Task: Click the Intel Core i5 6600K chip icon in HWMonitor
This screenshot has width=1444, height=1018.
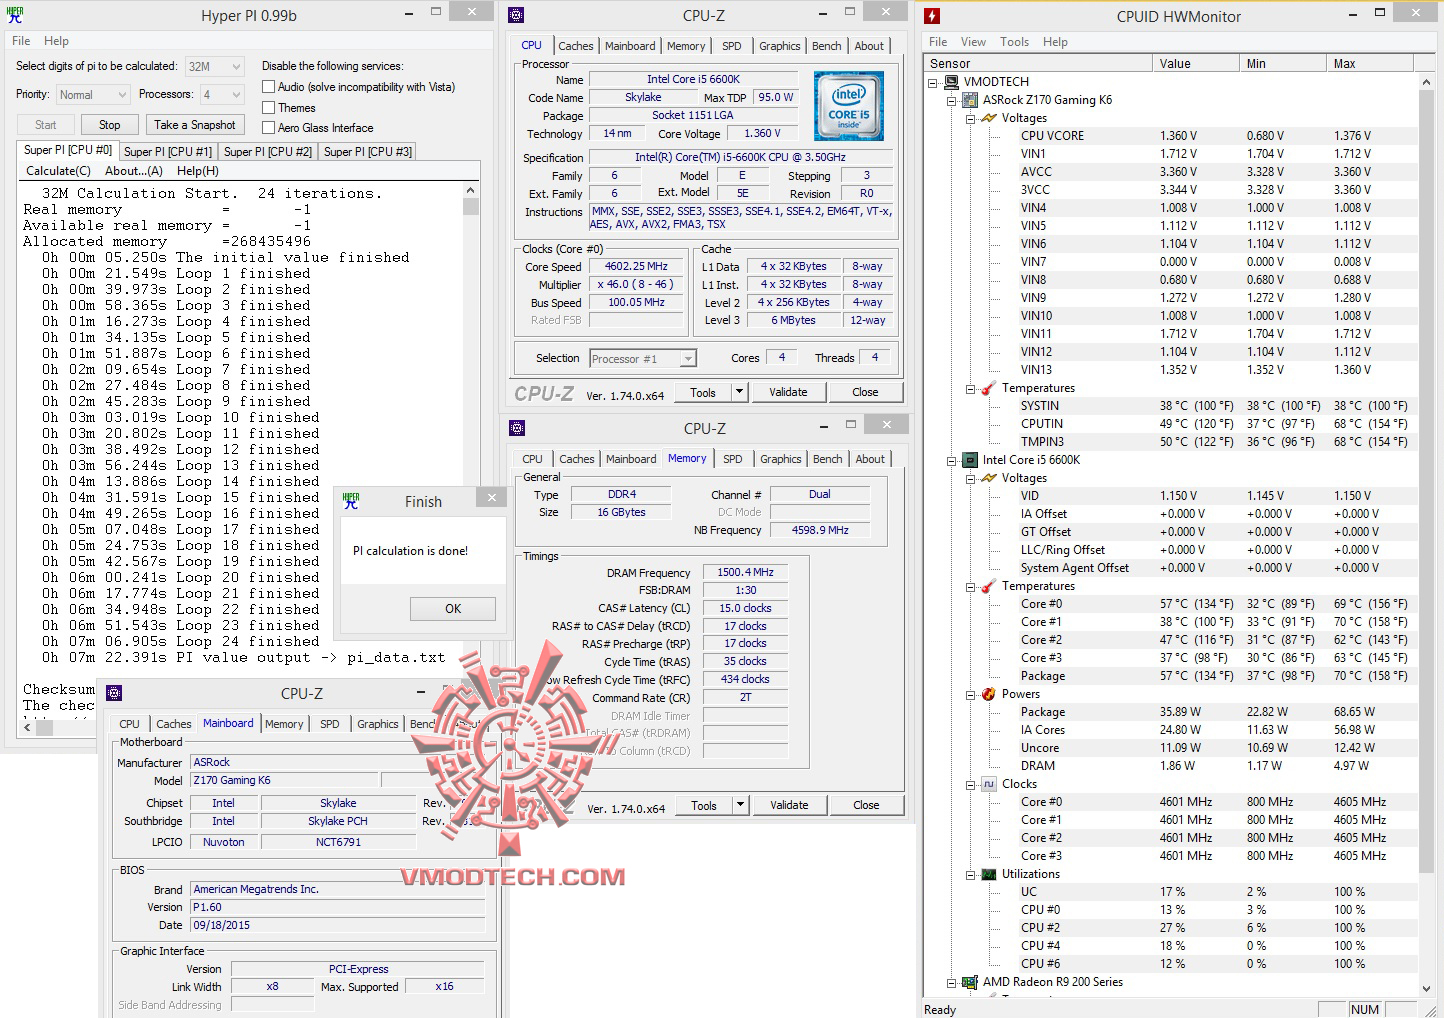Action: click(x=970, y=460)
